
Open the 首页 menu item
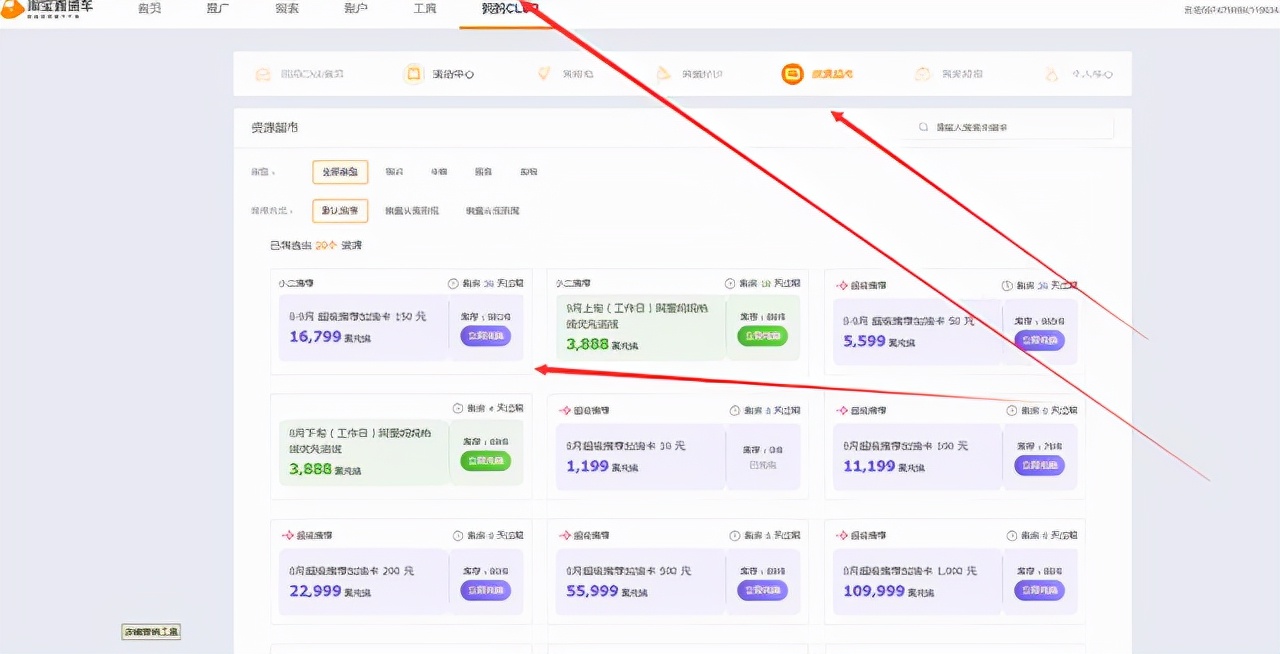click(148, 10)
